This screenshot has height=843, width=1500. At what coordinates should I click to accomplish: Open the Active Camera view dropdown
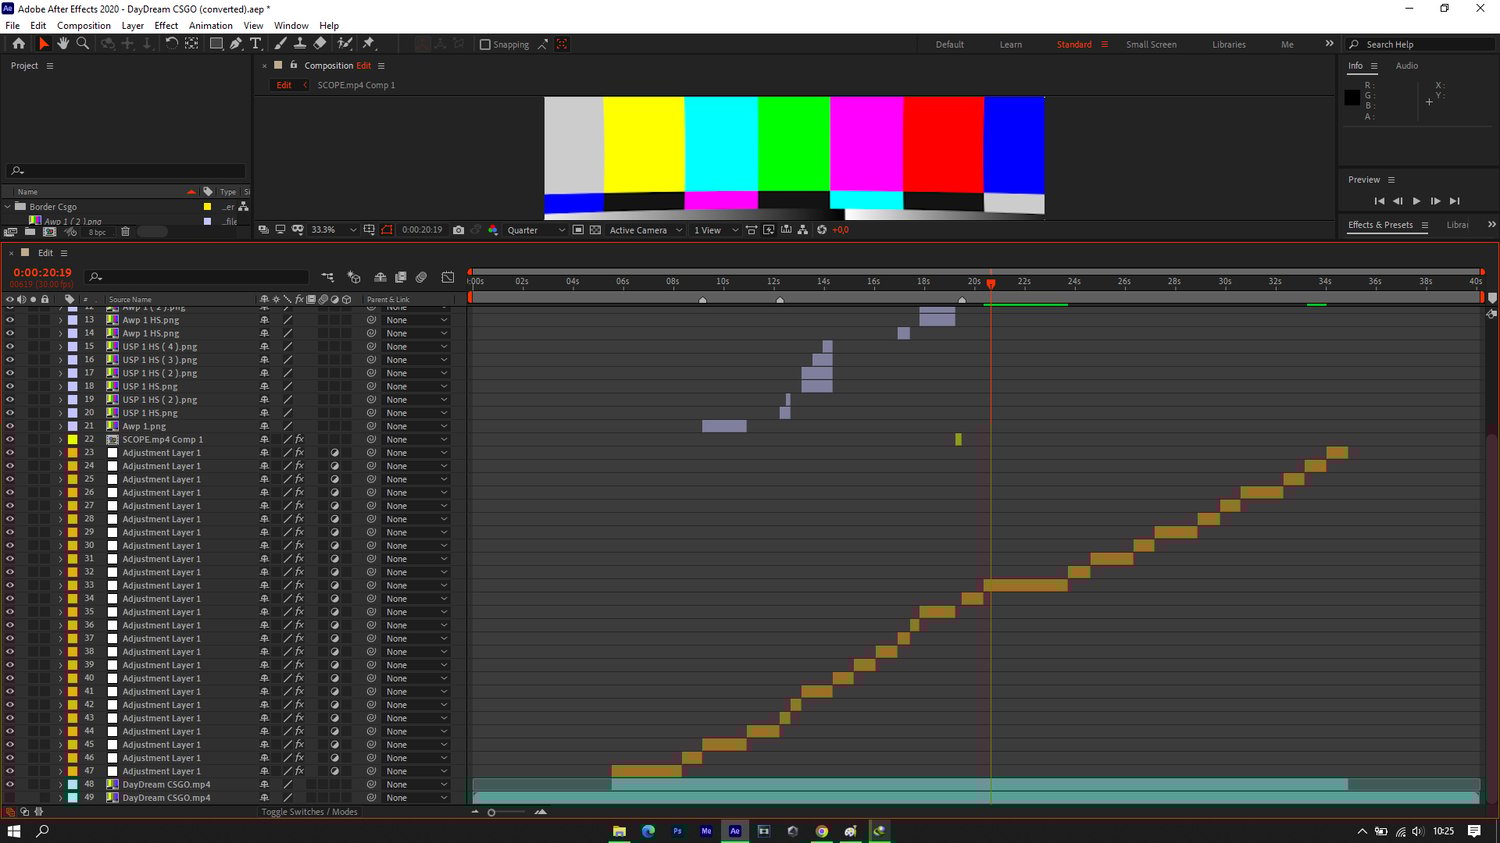click(646, 230)
